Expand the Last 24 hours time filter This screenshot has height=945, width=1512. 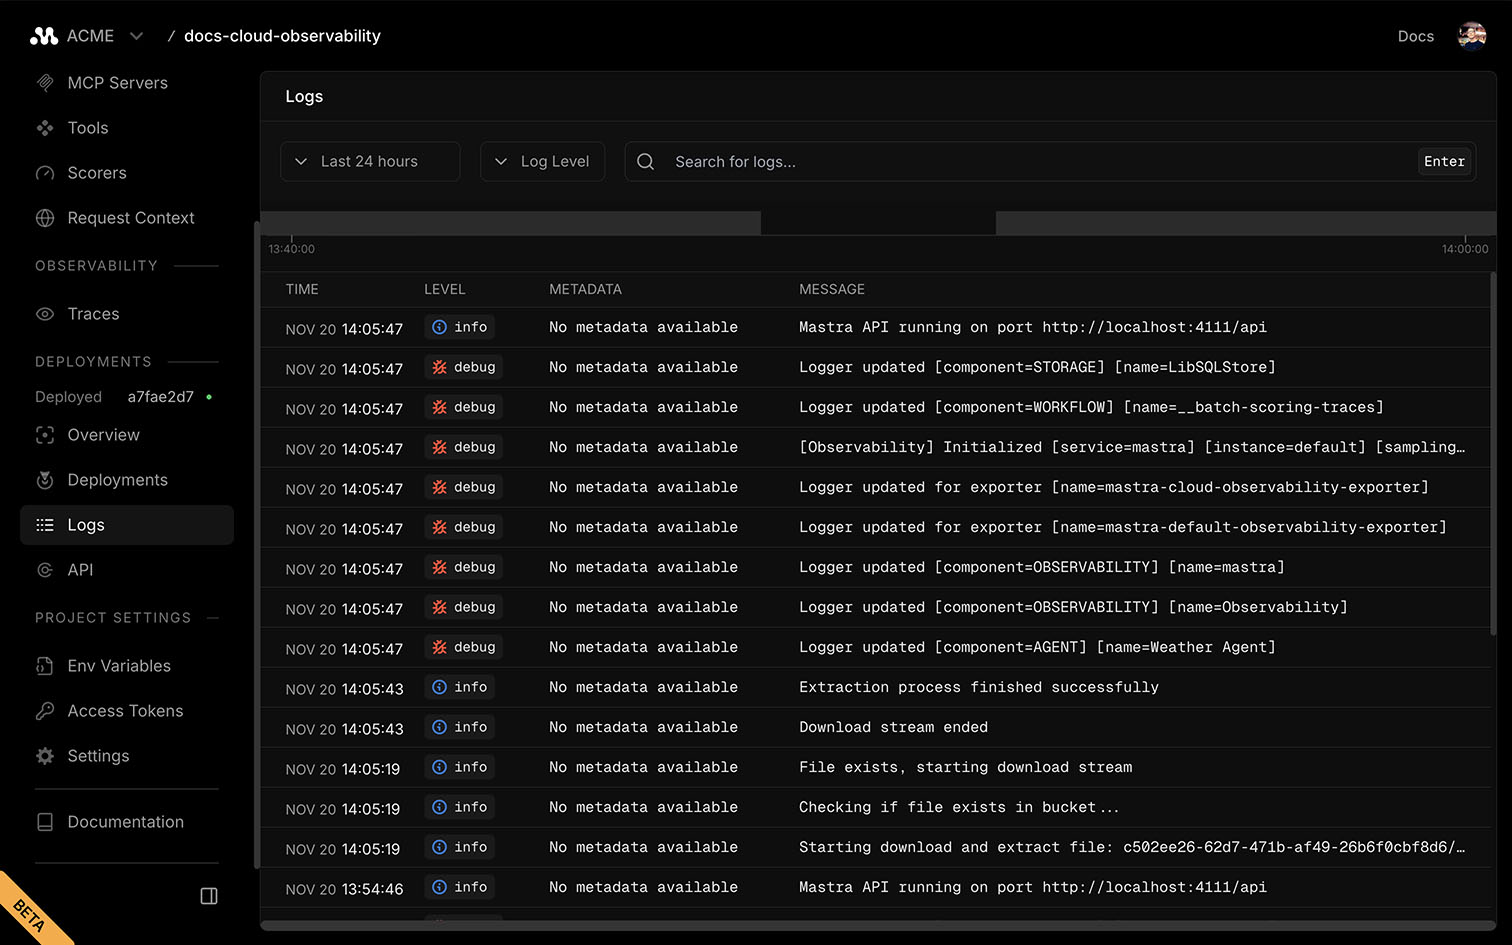pyautogui.click(x=369, y=161)
